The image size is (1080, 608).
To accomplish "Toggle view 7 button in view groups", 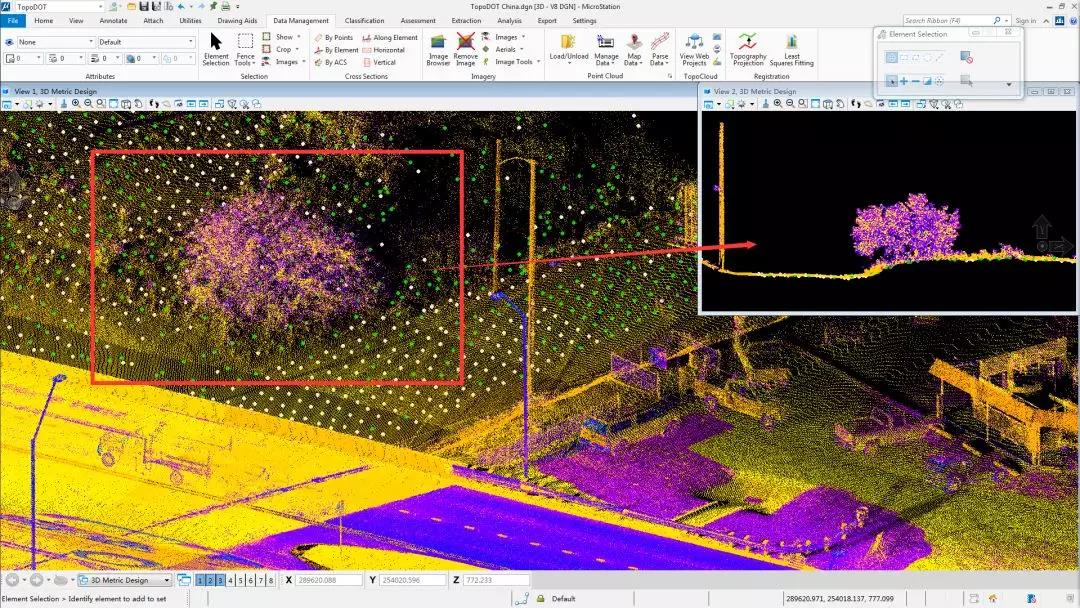I will click(261, 580).
